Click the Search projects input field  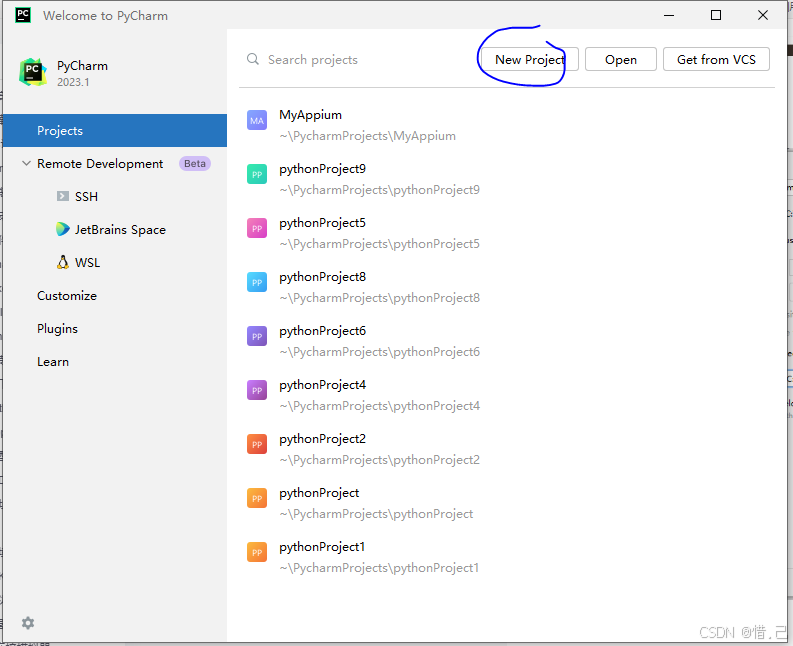pyautogui.click(x=359, y=59)
